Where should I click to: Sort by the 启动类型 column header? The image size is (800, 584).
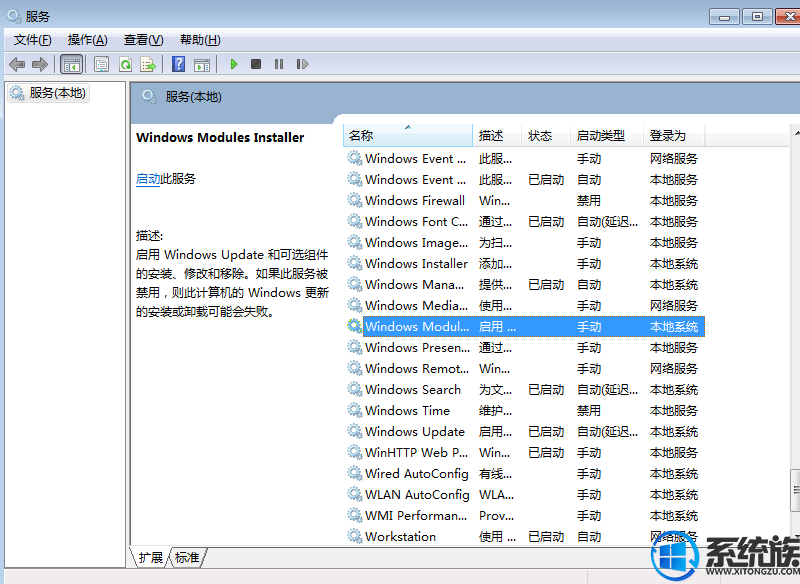(607, 136)
